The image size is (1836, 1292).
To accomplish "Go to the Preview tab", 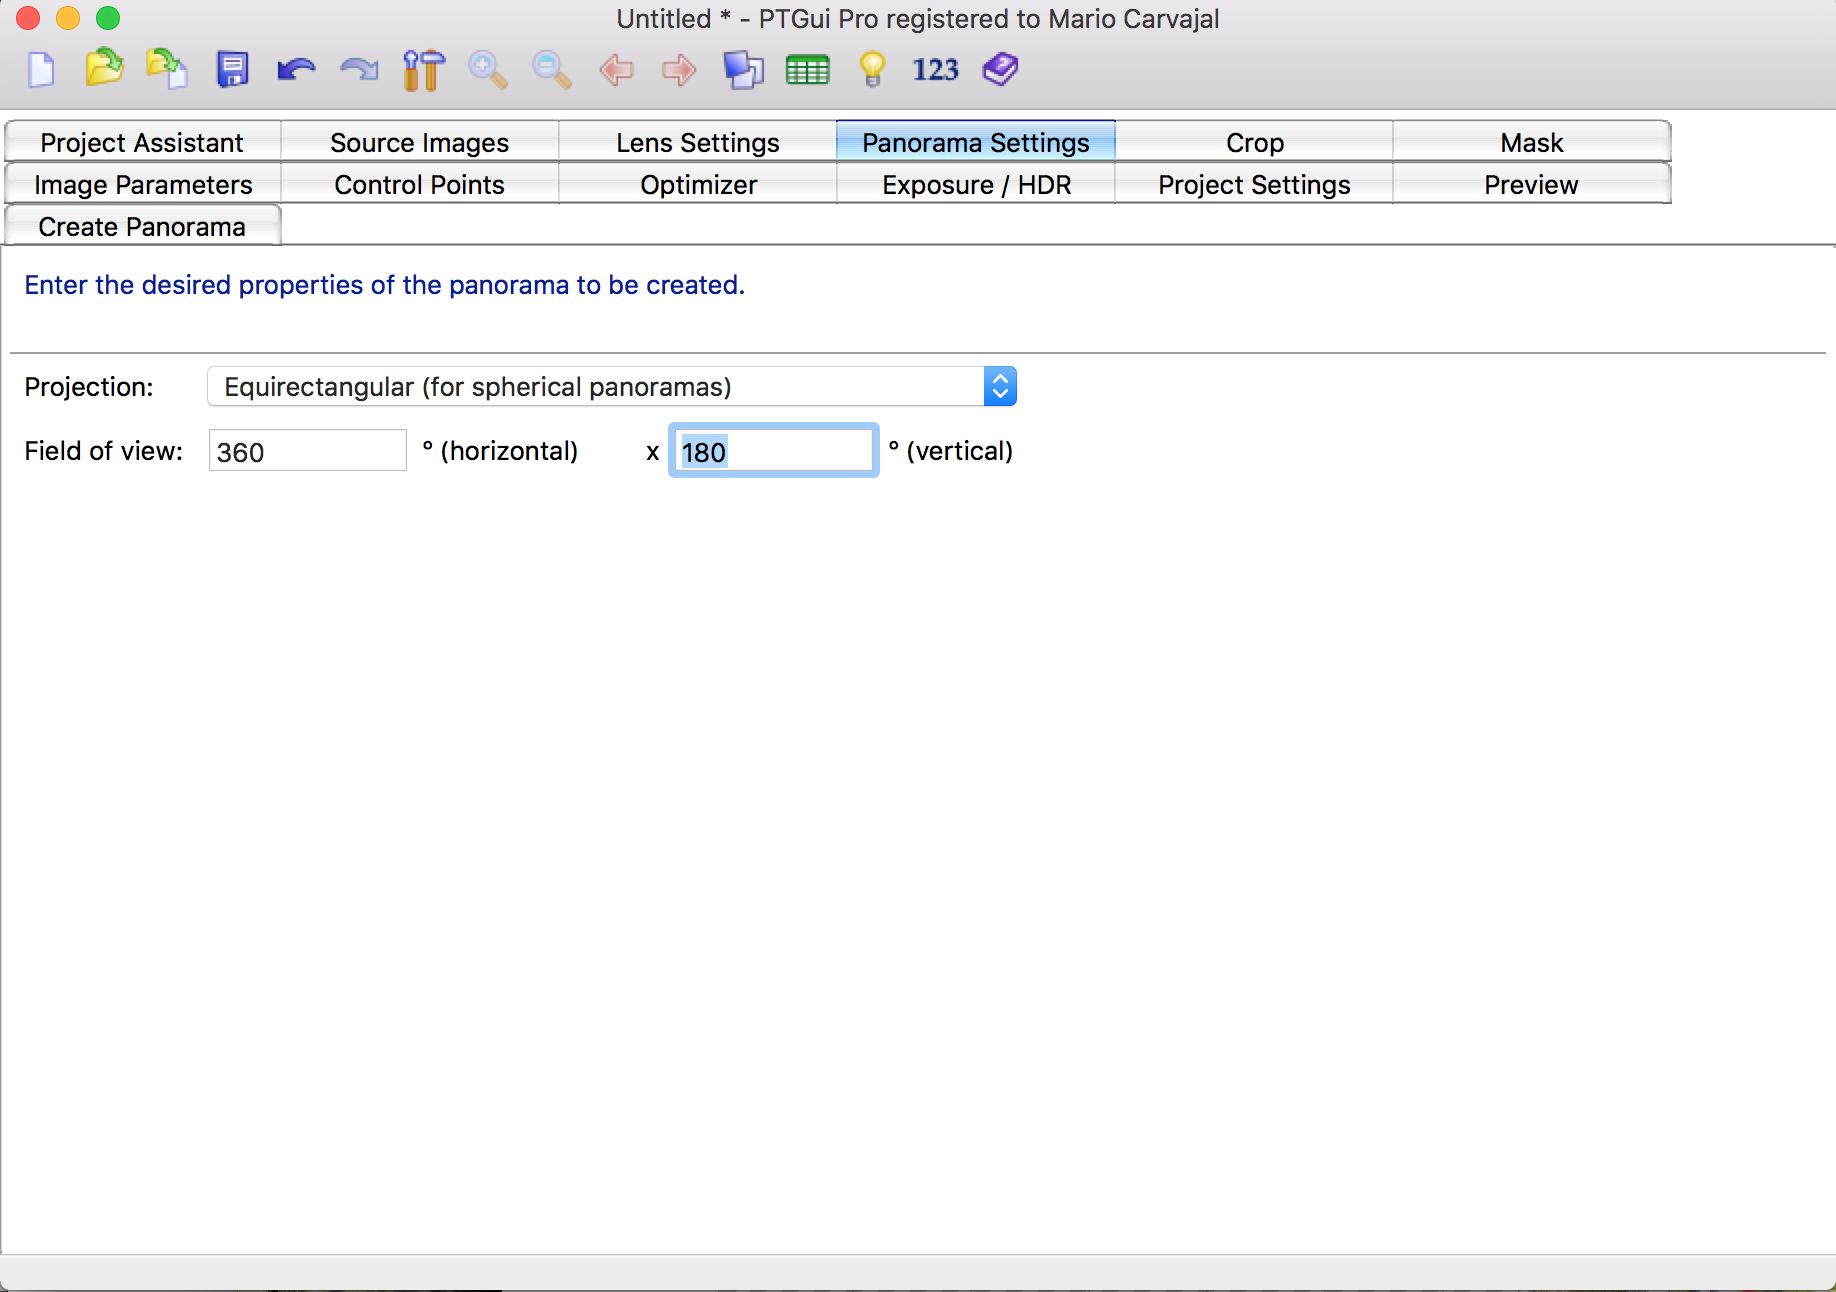I will coord(1531,184).
